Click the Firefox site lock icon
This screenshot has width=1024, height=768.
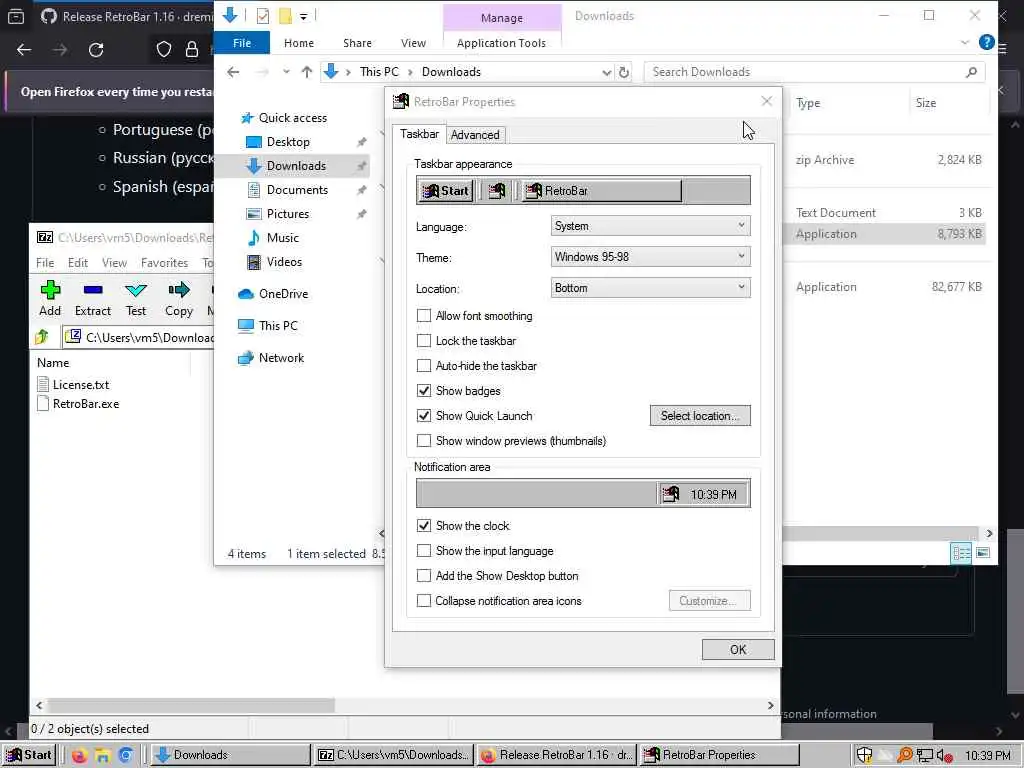point(192,50)
